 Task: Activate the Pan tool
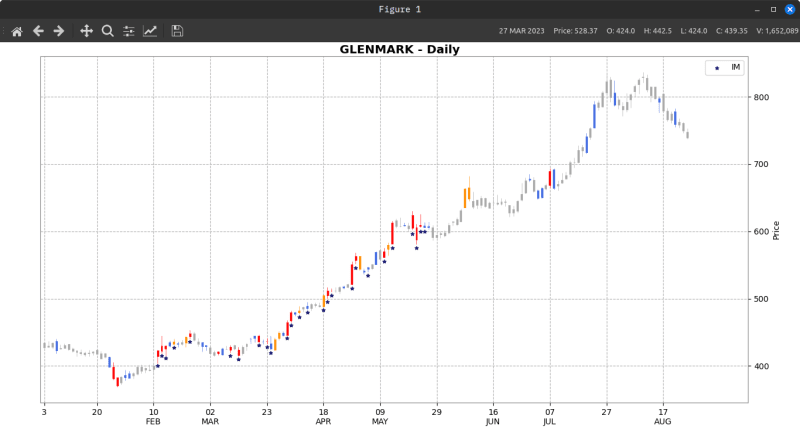click(86, 31)
